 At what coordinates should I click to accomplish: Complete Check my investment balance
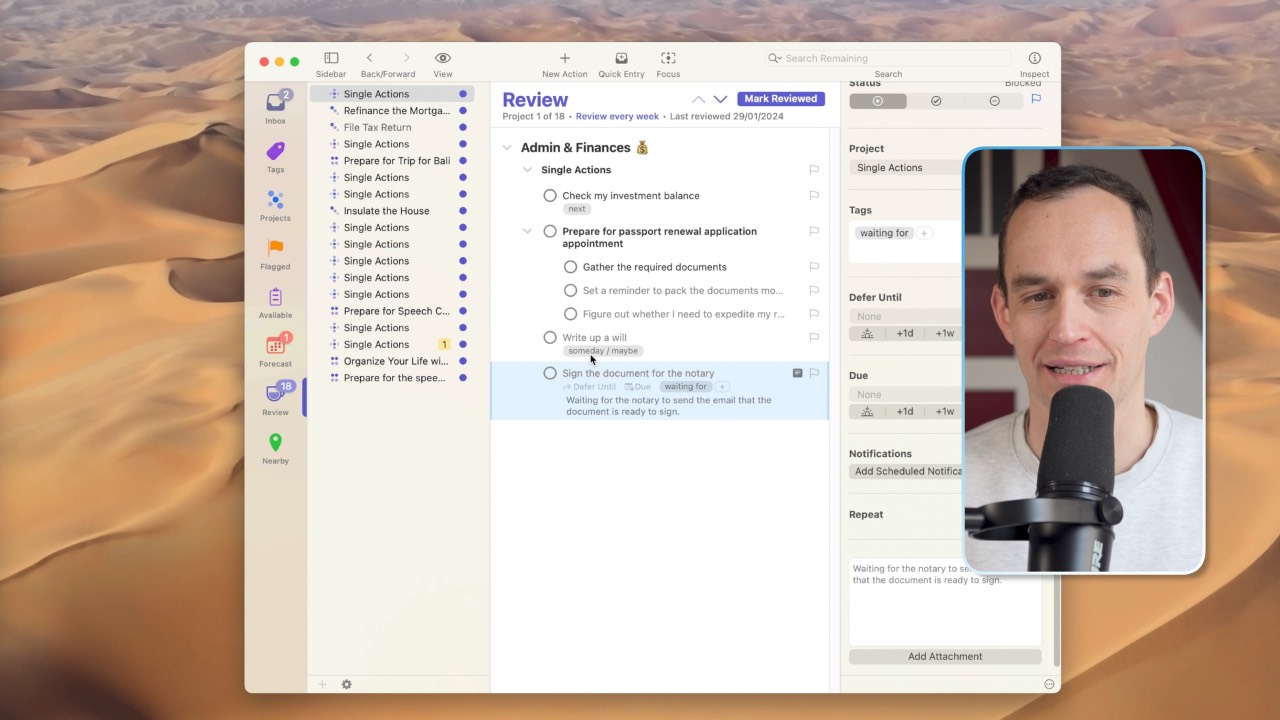(550, 196)
